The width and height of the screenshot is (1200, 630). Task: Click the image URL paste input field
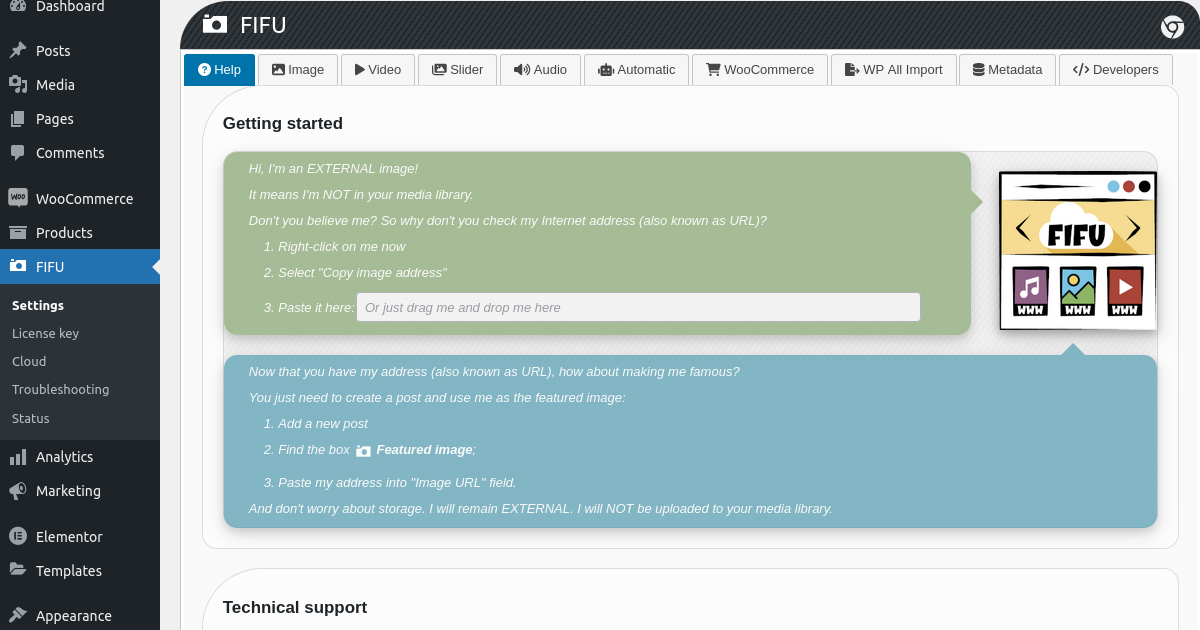point(638,307)
